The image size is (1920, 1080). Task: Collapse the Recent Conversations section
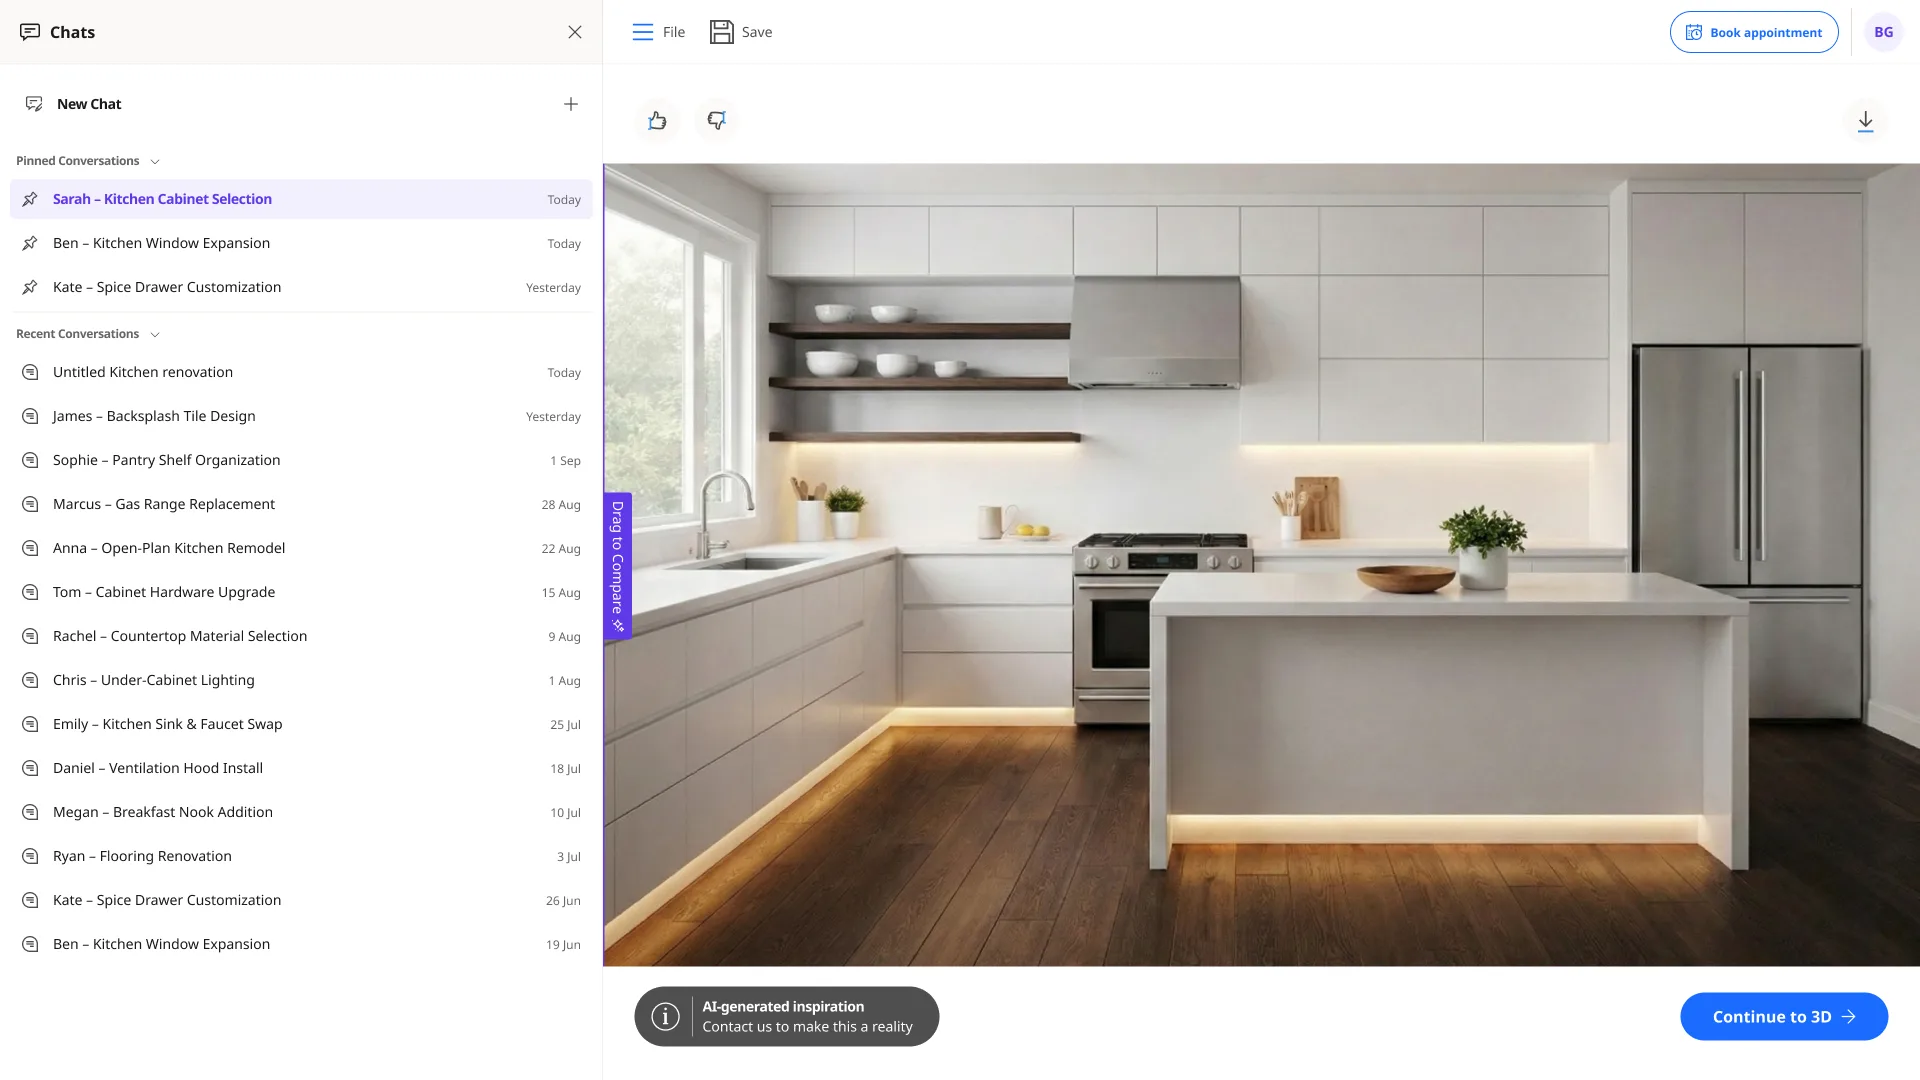point(155,335)
